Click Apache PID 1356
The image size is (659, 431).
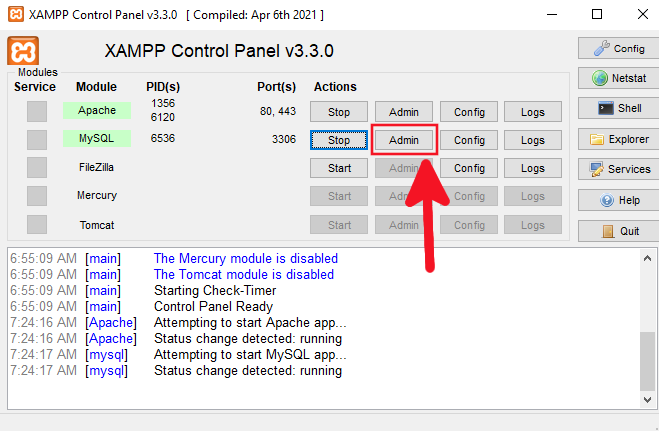pos(163,103)
